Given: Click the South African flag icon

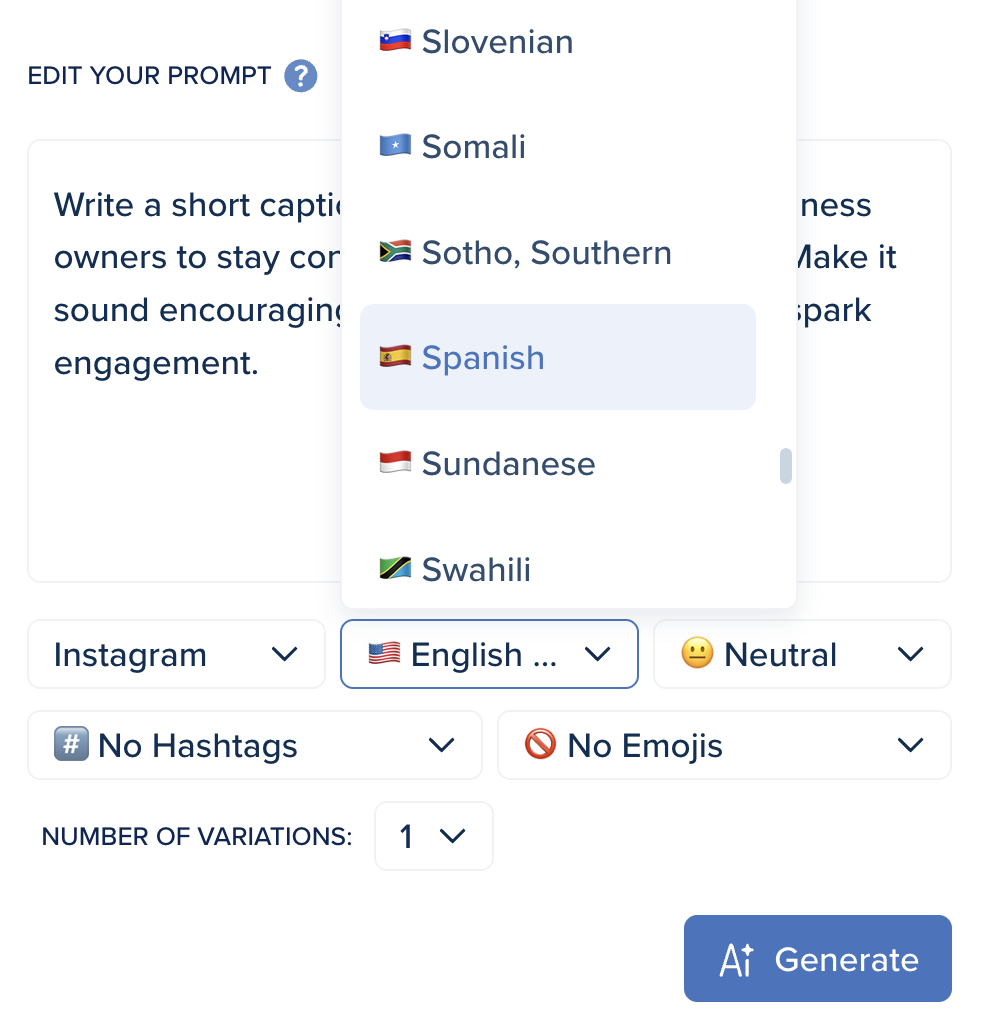Looking at the screenshot, I should coord(395,252).
